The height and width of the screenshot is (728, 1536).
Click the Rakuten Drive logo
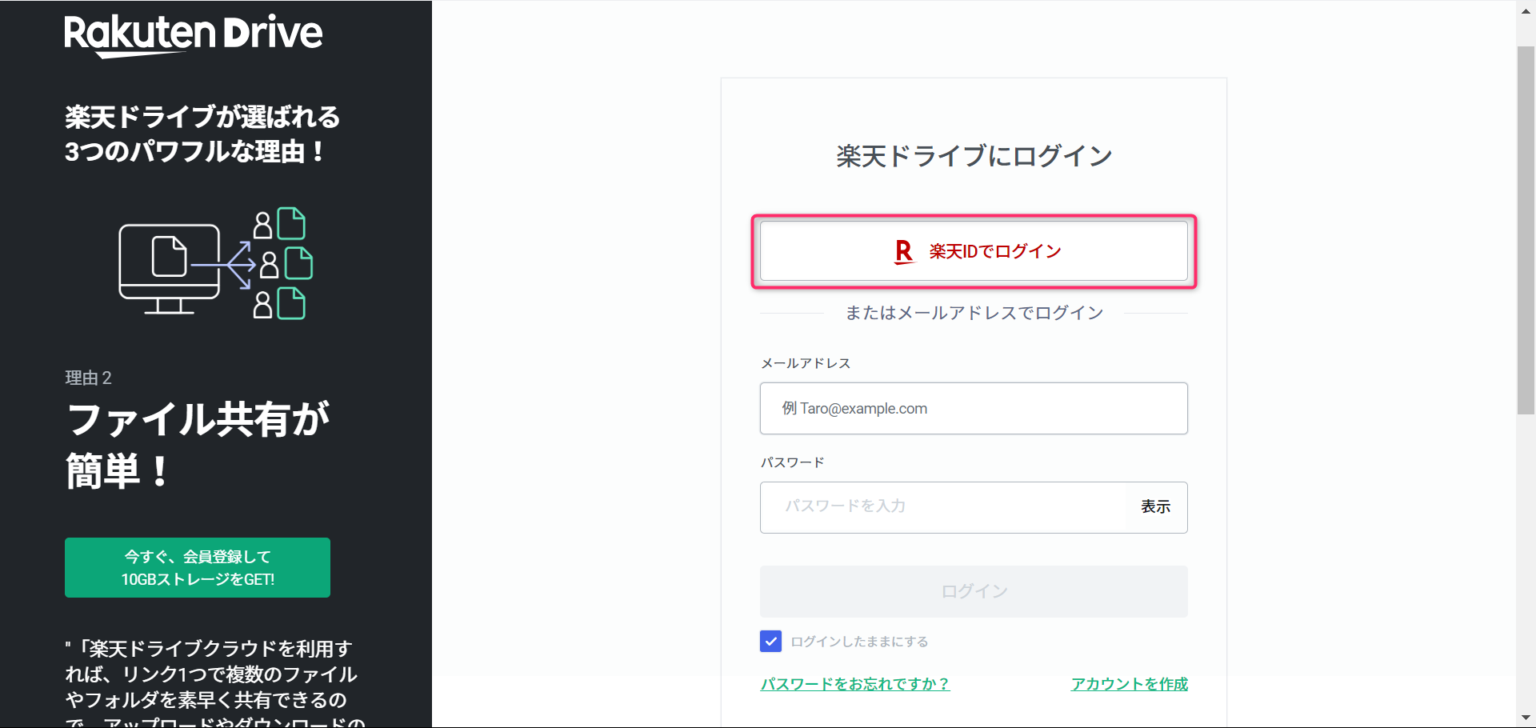(x=193, y=33)
